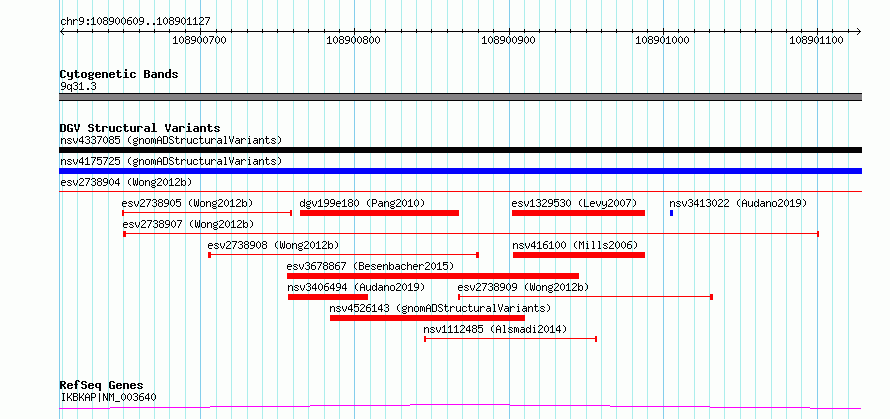Select the nsv416100 (Mills2006) red bar
This screenshot has height=419, width=890.
pos(579,255)
